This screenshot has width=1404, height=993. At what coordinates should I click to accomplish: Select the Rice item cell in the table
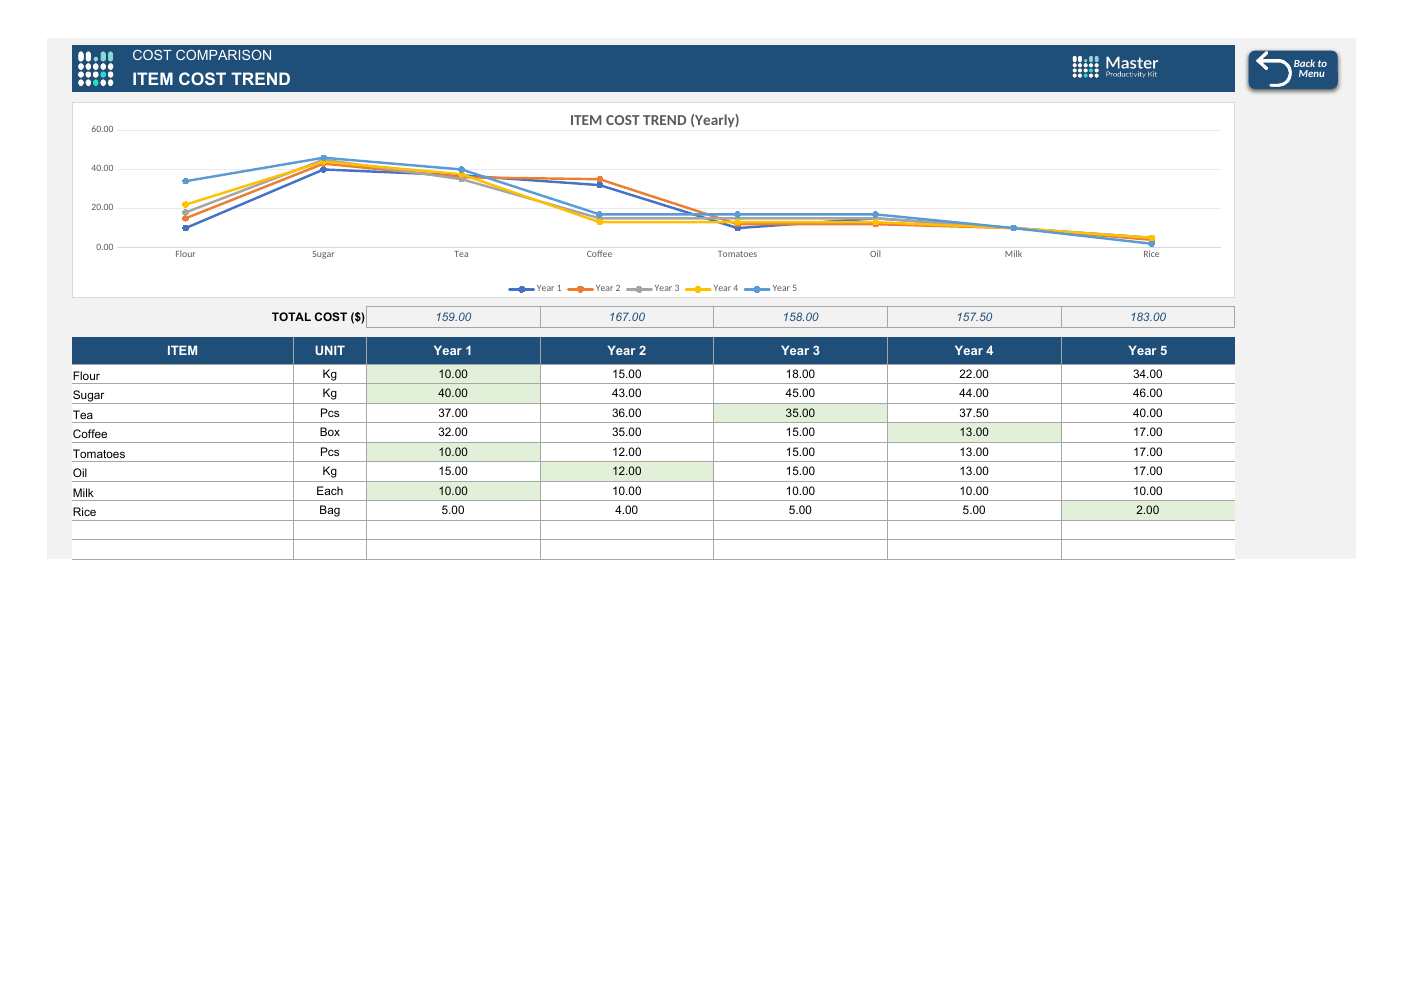182,511
